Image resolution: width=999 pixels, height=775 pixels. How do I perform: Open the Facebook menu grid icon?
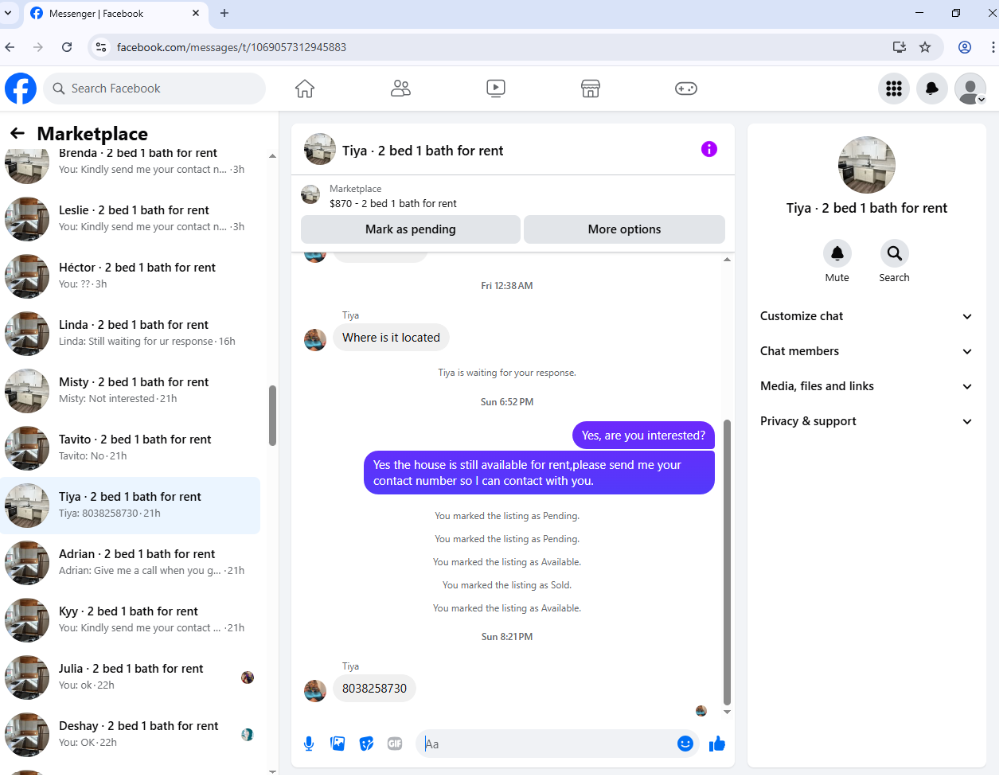(x=894, y=89)
